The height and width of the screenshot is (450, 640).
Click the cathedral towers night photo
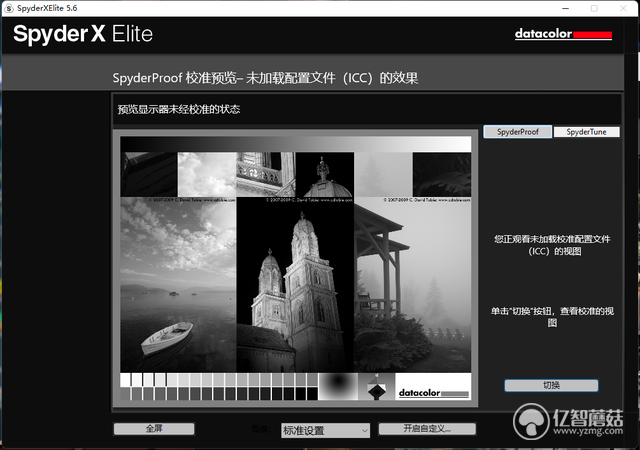coord(295,285)
